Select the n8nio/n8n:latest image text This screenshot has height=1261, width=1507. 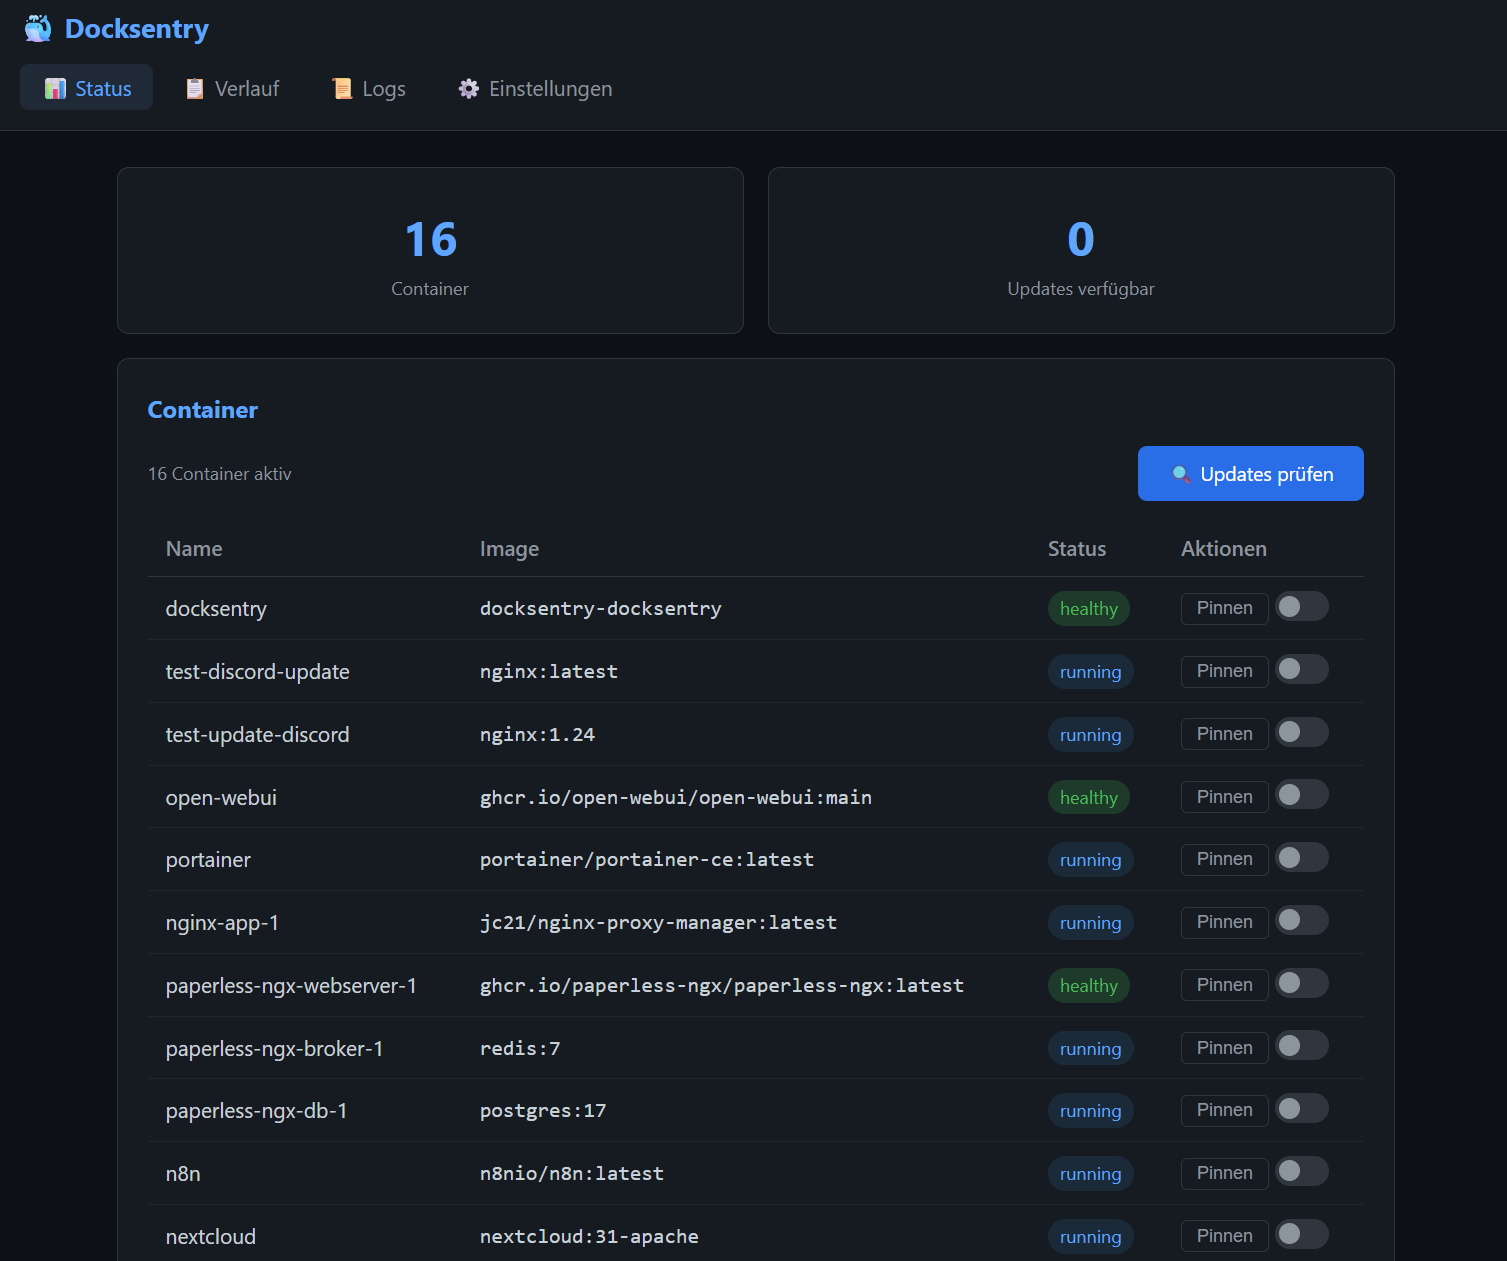(572, 1174)
